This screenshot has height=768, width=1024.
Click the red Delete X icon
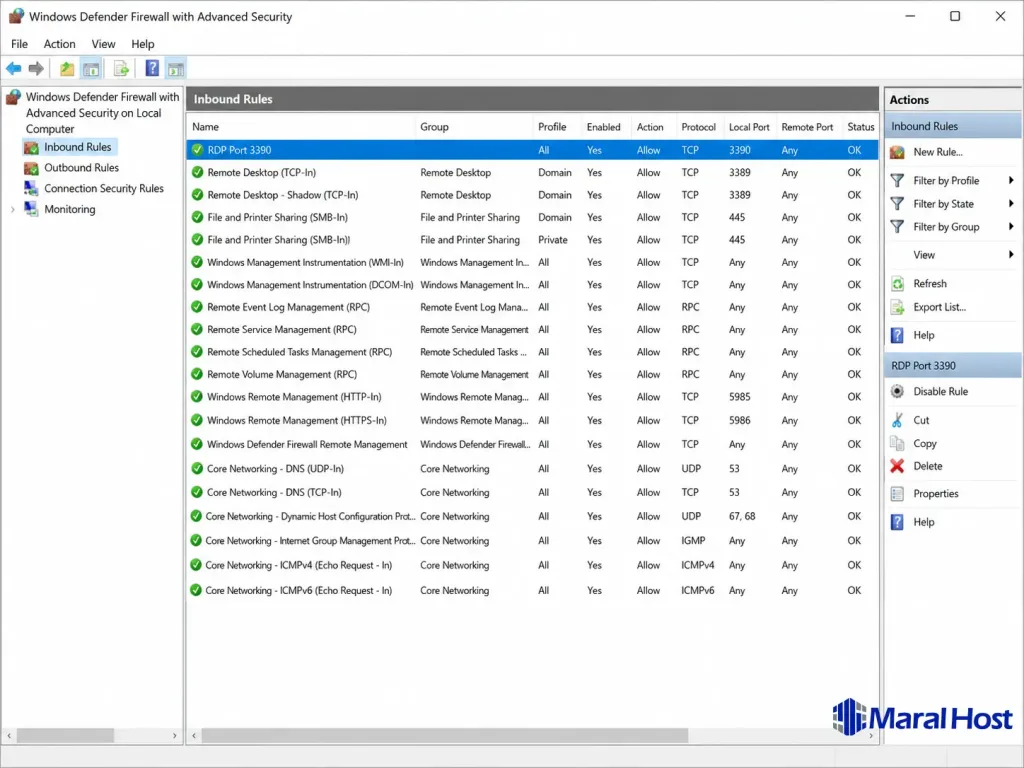point(897,466)
